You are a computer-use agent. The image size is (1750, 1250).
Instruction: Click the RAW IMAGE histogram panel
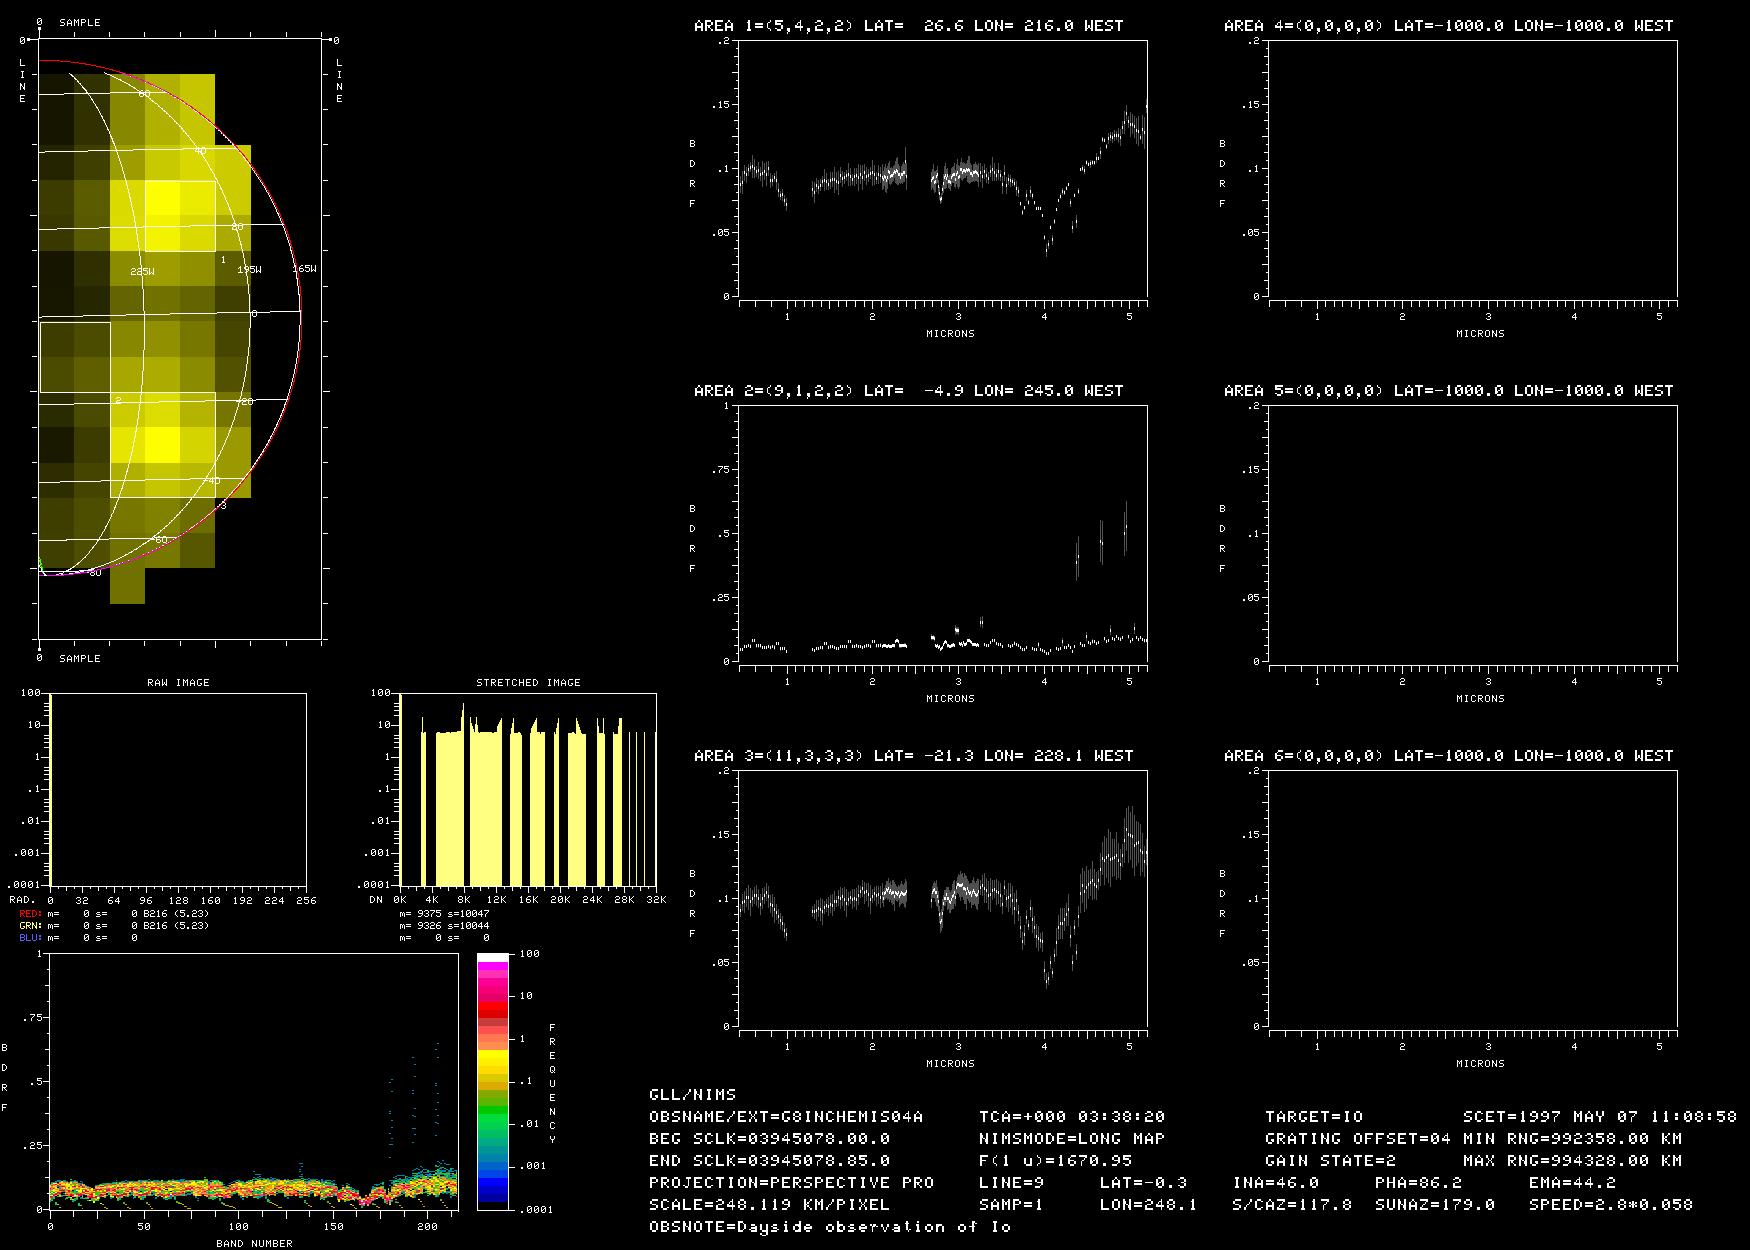(178, 789)
